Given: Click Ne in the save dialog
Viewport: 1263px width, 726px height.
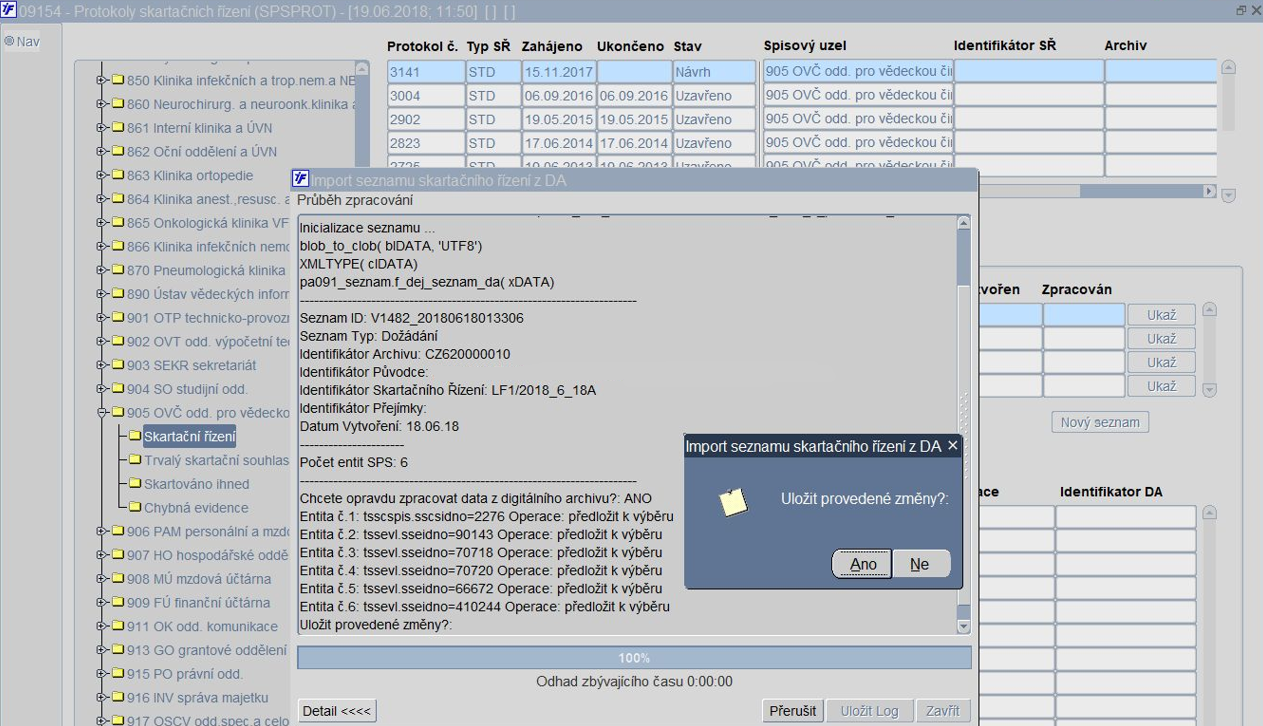Looking at the screenshot, I should (919, 564).
